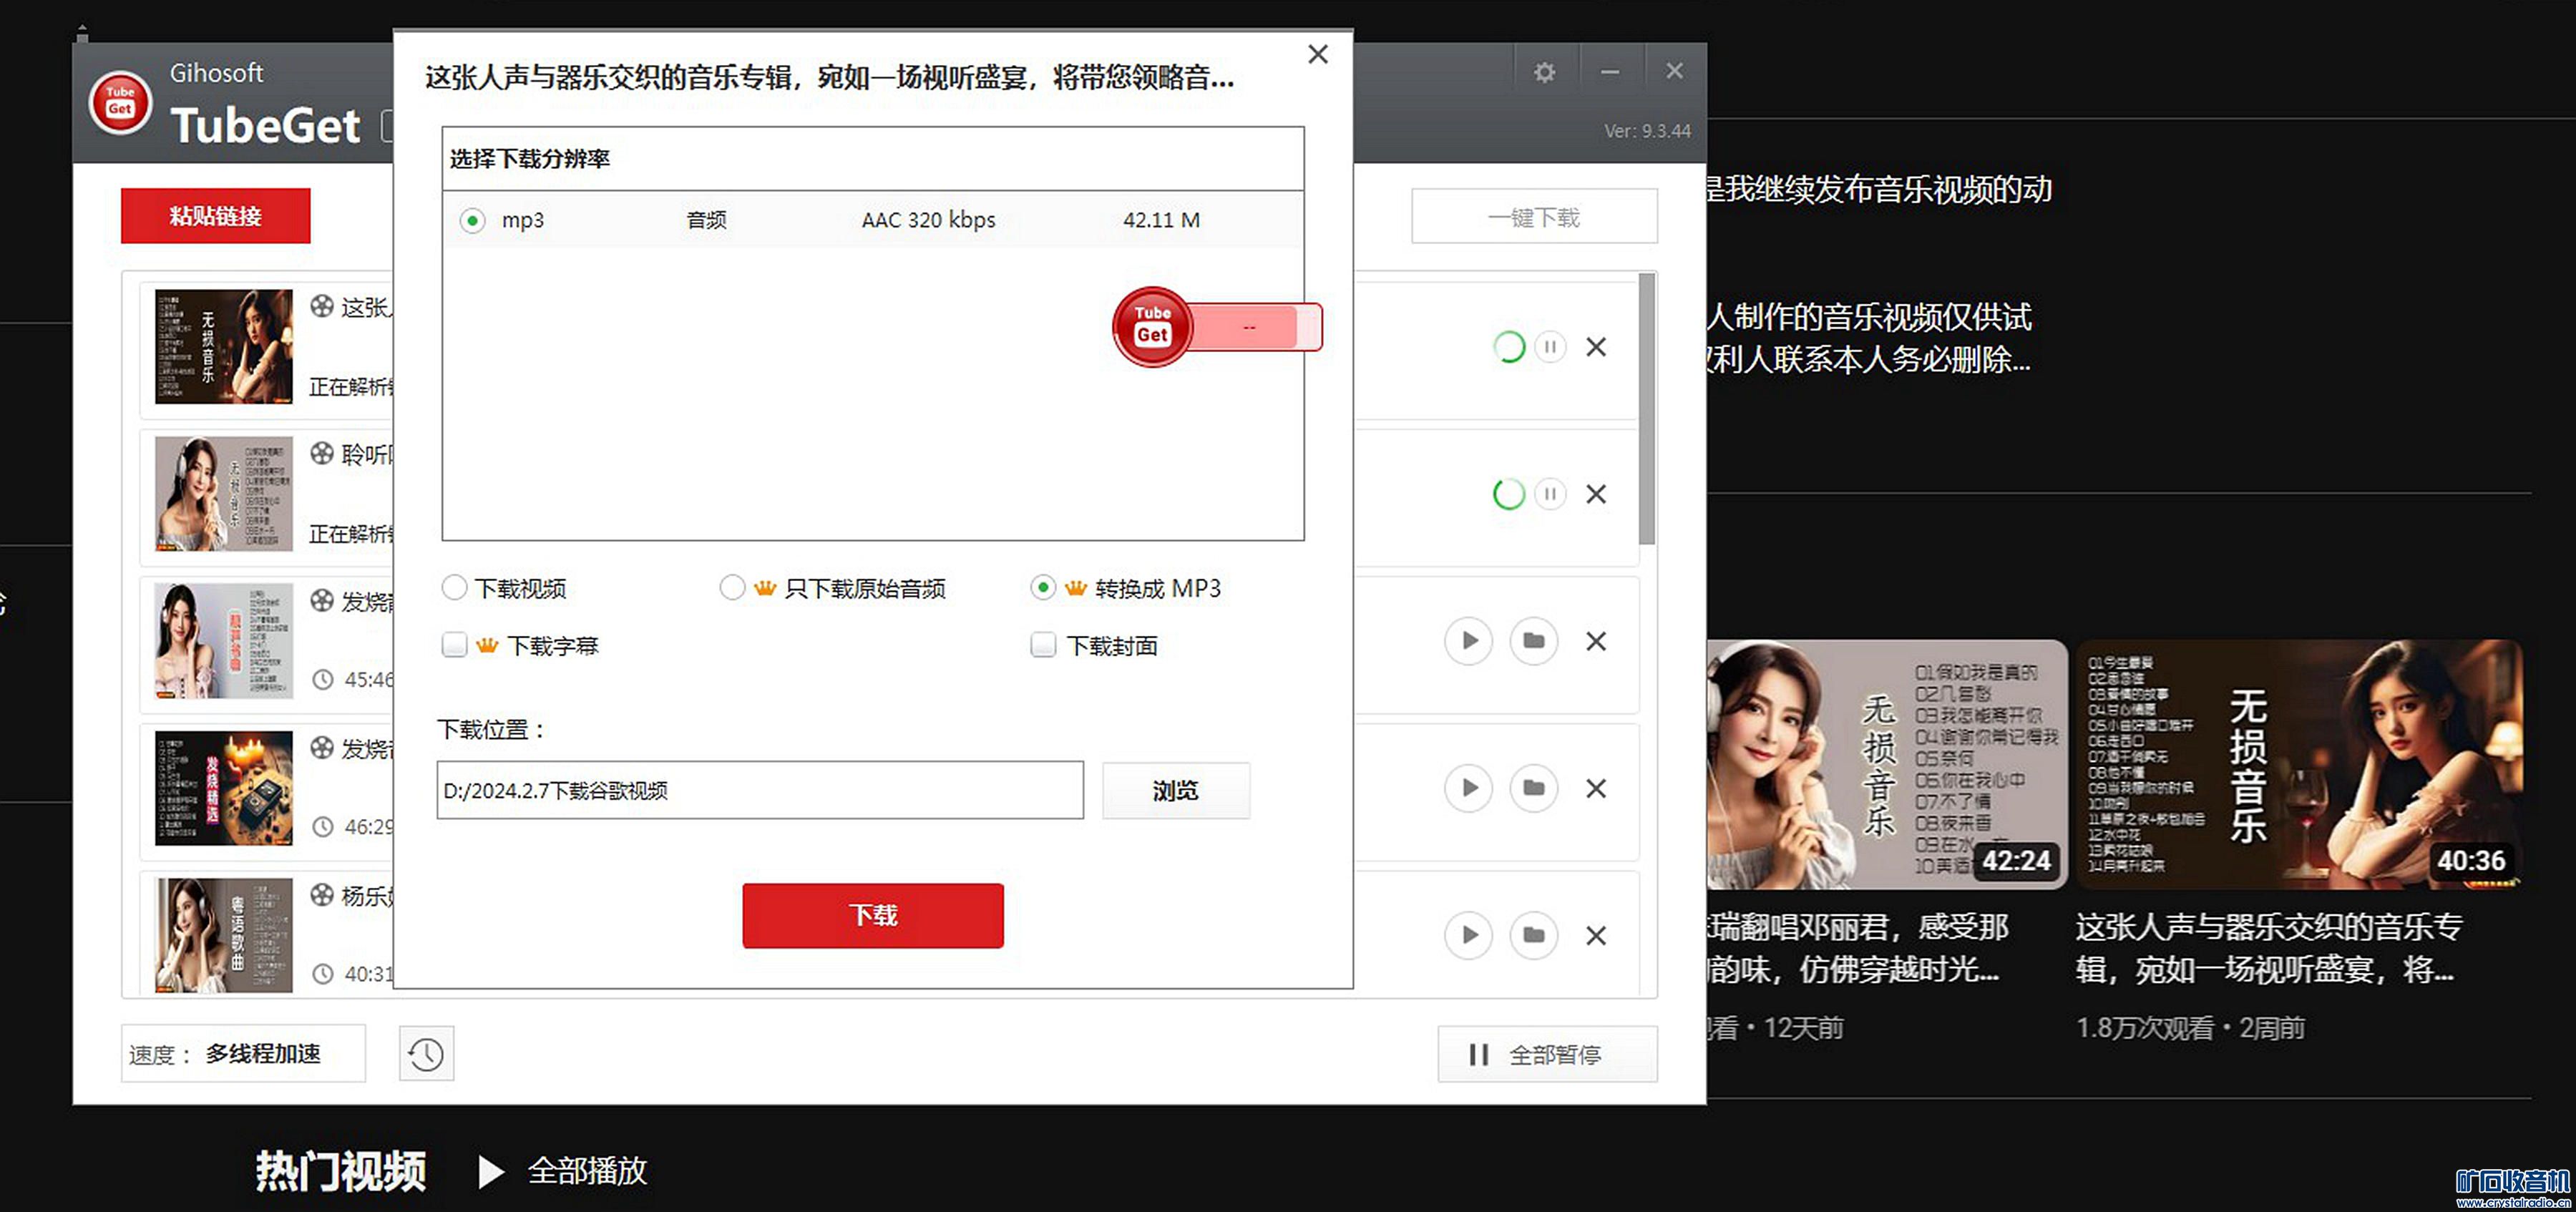Select 只下载原始音频 radio option
The image size is (2576, 1212).
pyautogui.click(x=732, y=588)
